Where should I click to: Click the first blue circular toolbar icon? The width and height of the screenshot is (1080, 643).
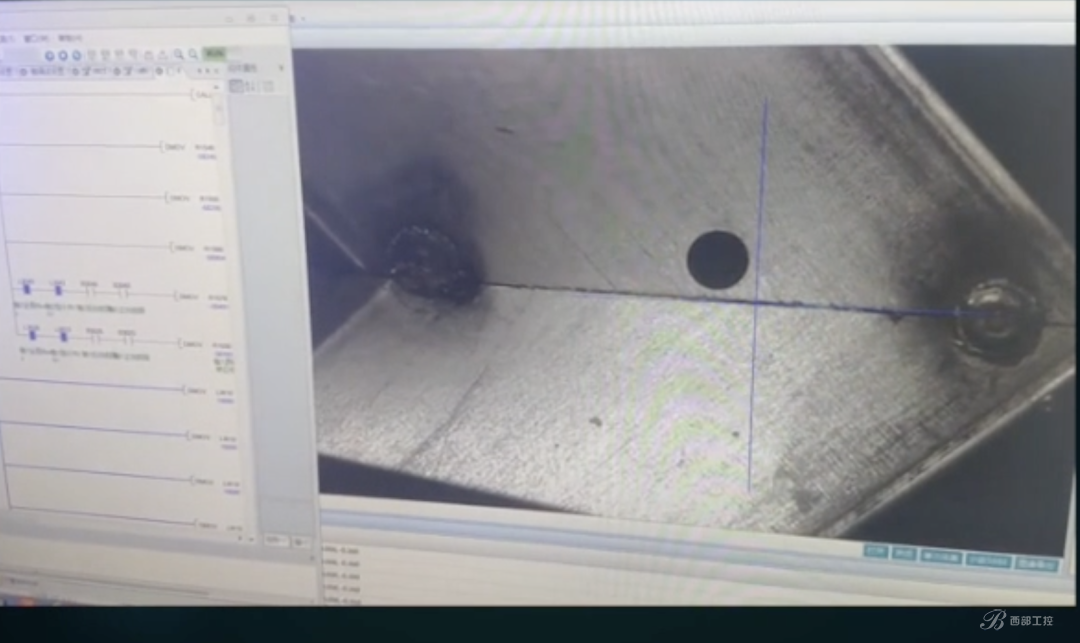tap(50, 56)
